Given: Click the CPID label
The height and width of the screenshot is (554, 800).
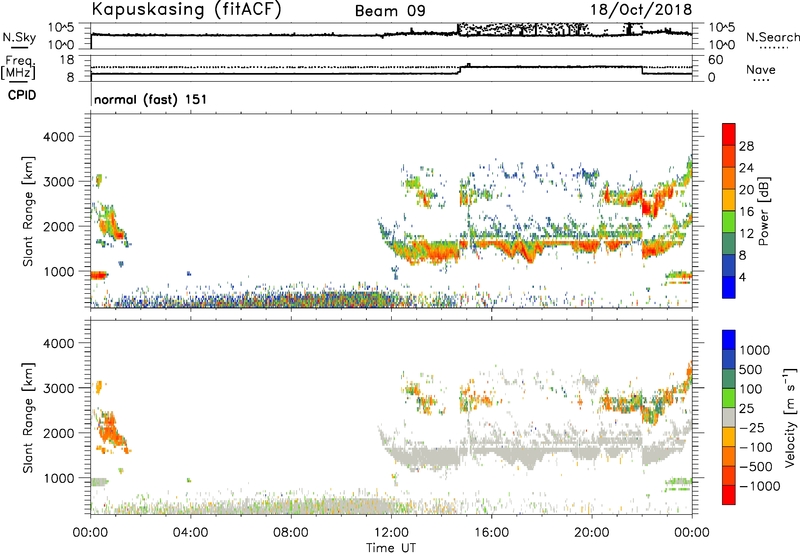Looking at the screenshot, I should 22,95.
